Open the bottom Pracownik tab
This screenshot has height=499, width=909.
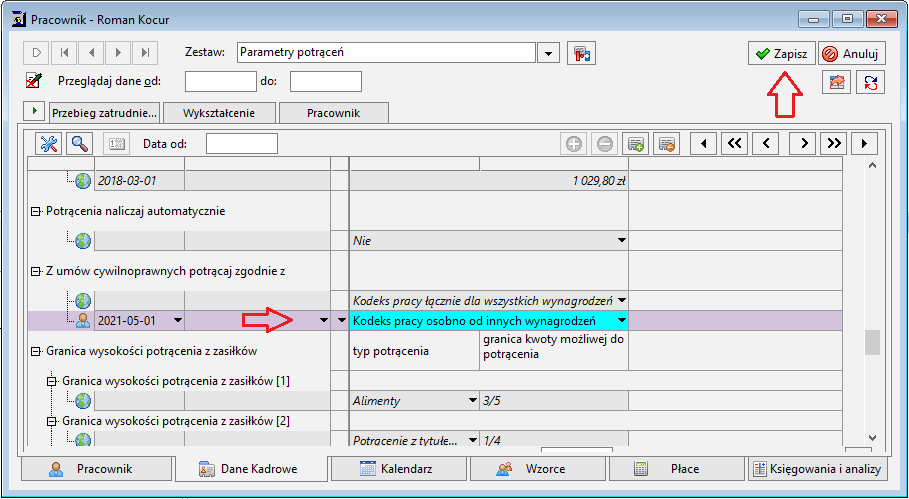tap(97, 469)
